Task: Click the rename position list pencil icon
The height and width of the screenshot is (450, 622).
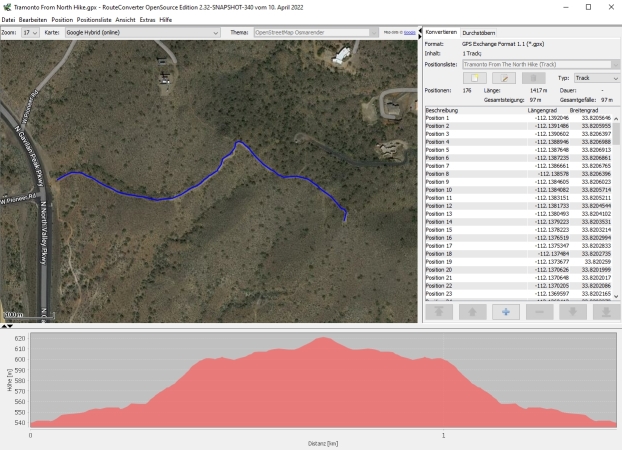Action: tap(507, 77)
